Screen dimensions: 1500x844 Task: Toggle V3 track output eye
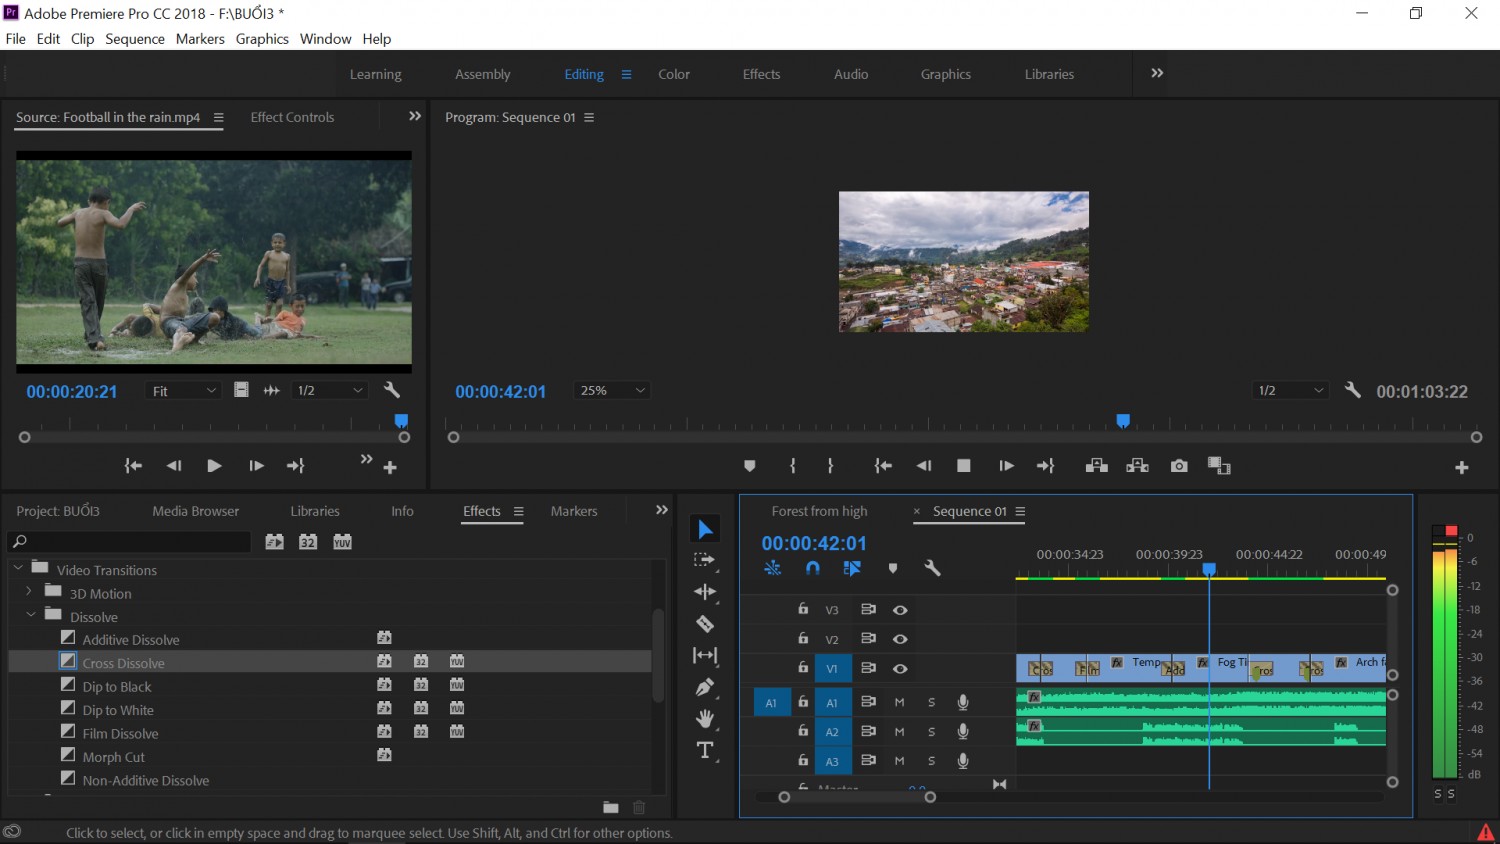click(900, 610)
